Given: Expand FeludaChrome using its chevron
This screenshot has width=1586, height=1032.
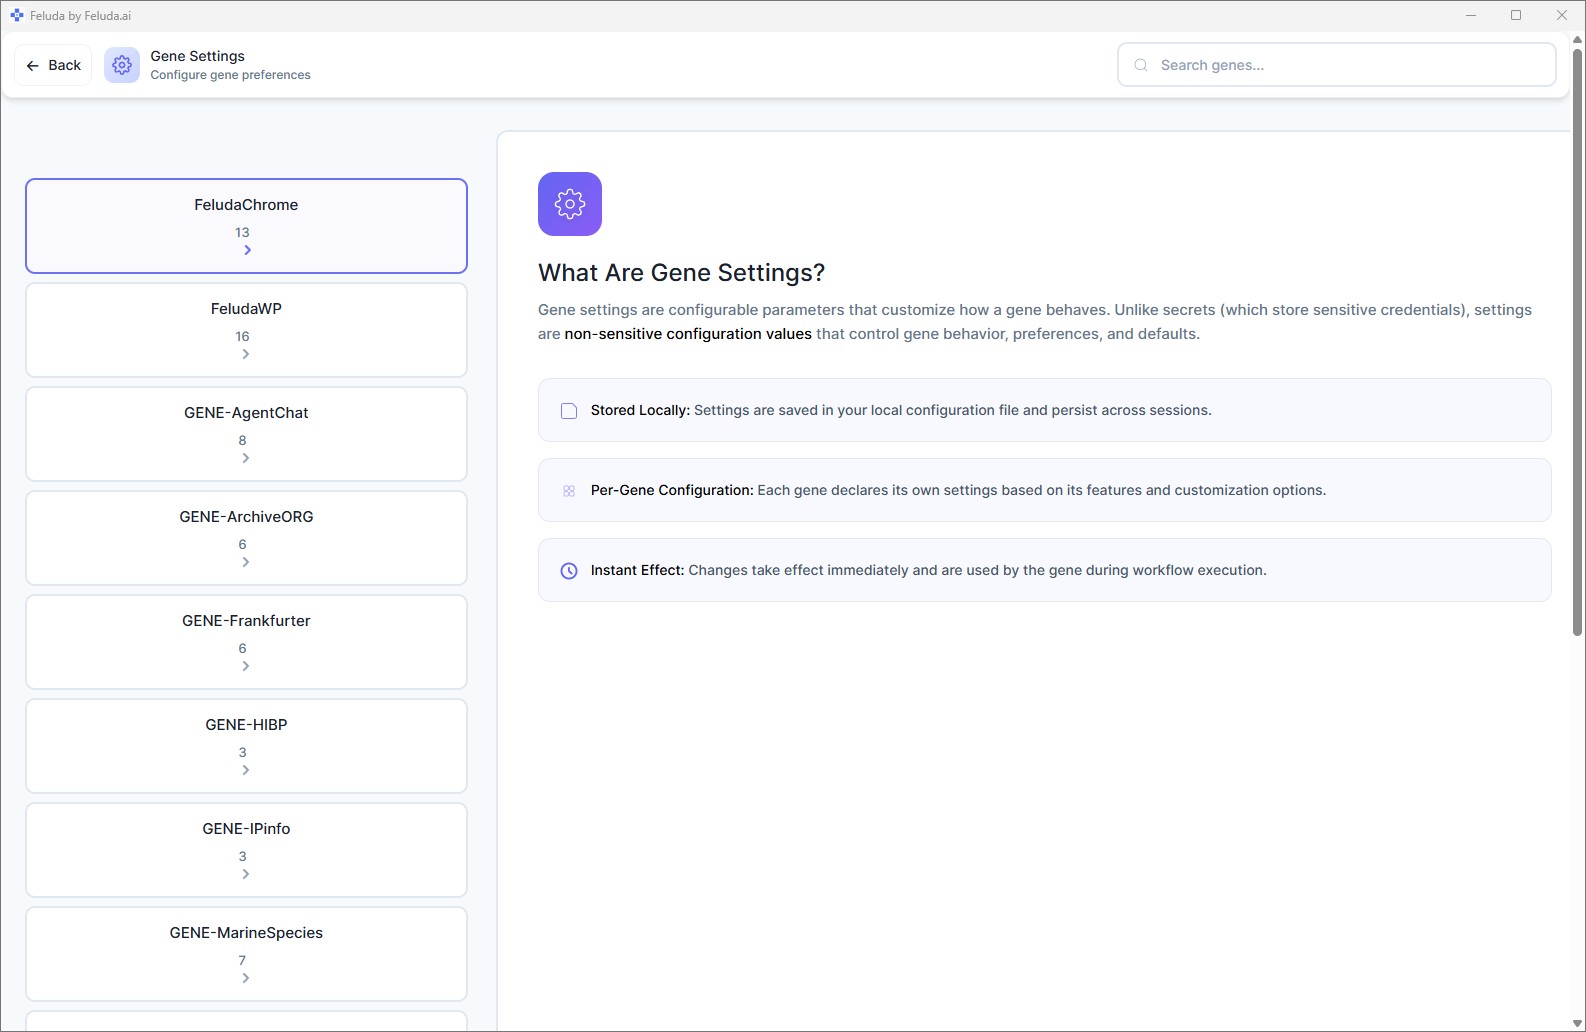Looking at the screenshot, I should [x=247, y=250].
